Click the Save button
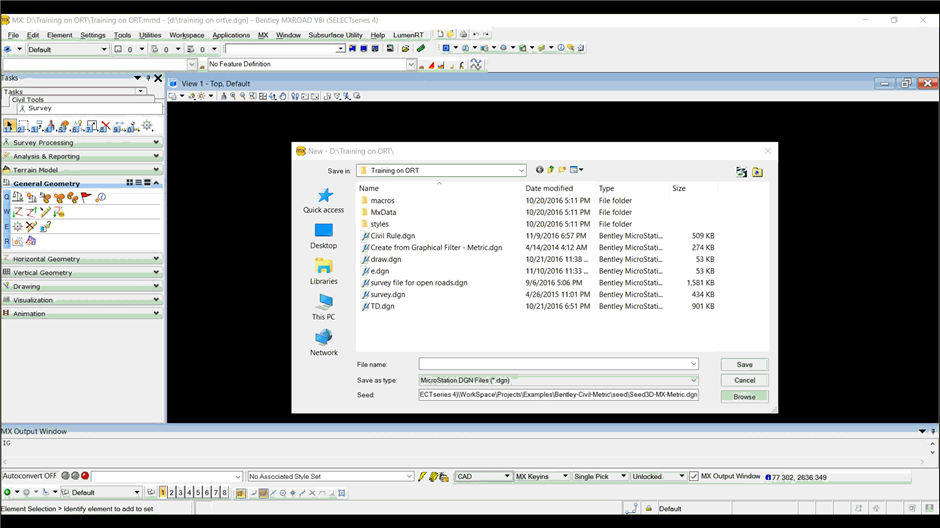Image resolution: width=940 pixels, height=528 pixels. tap(744, 365)
